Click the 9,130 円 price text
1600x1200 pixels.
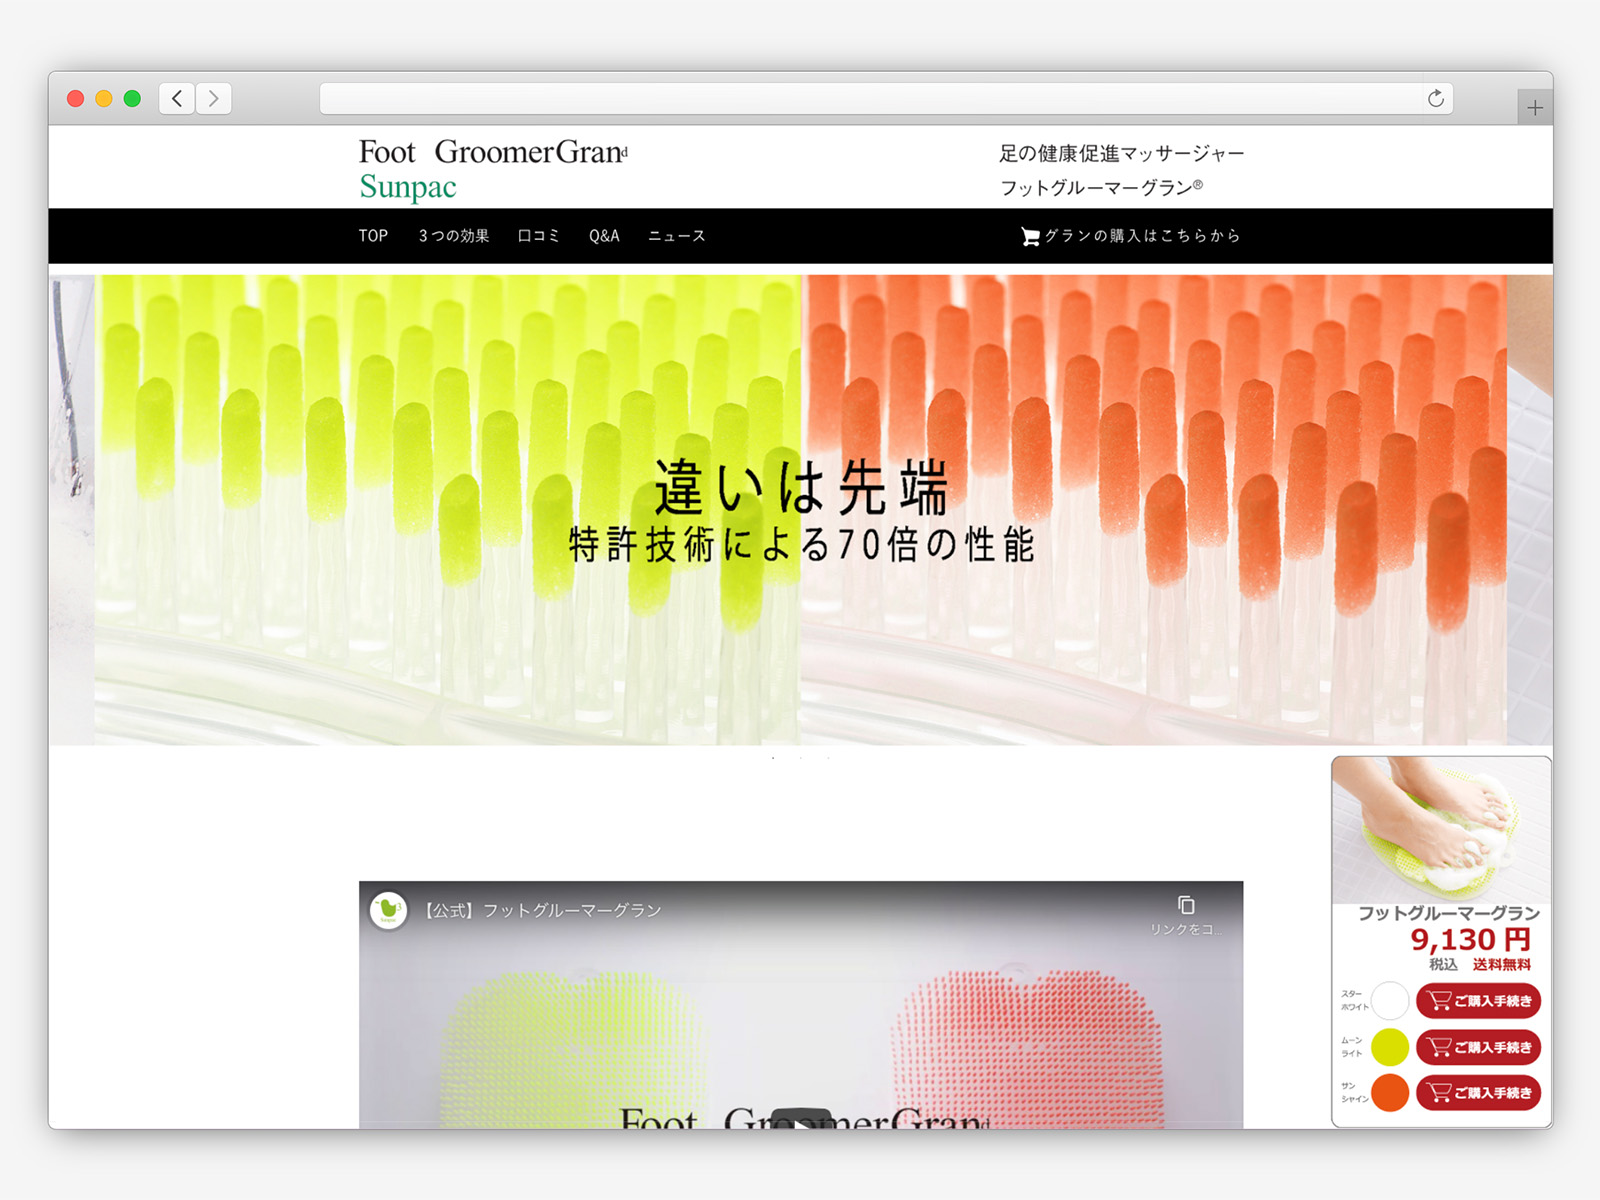[1470, 940]
